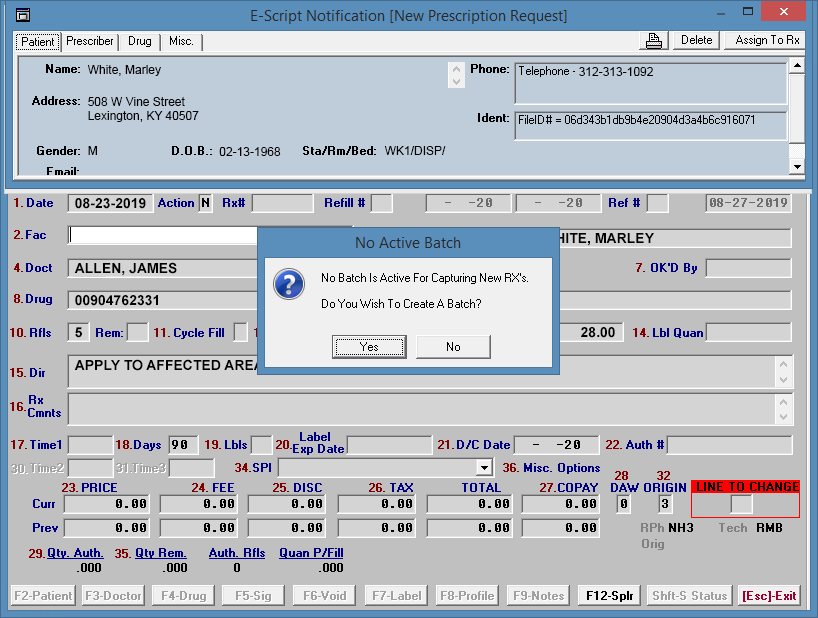The height and width of the screenshot is (618, 818).
Task: Expand the SPI dropdown list
Action: 485,467
